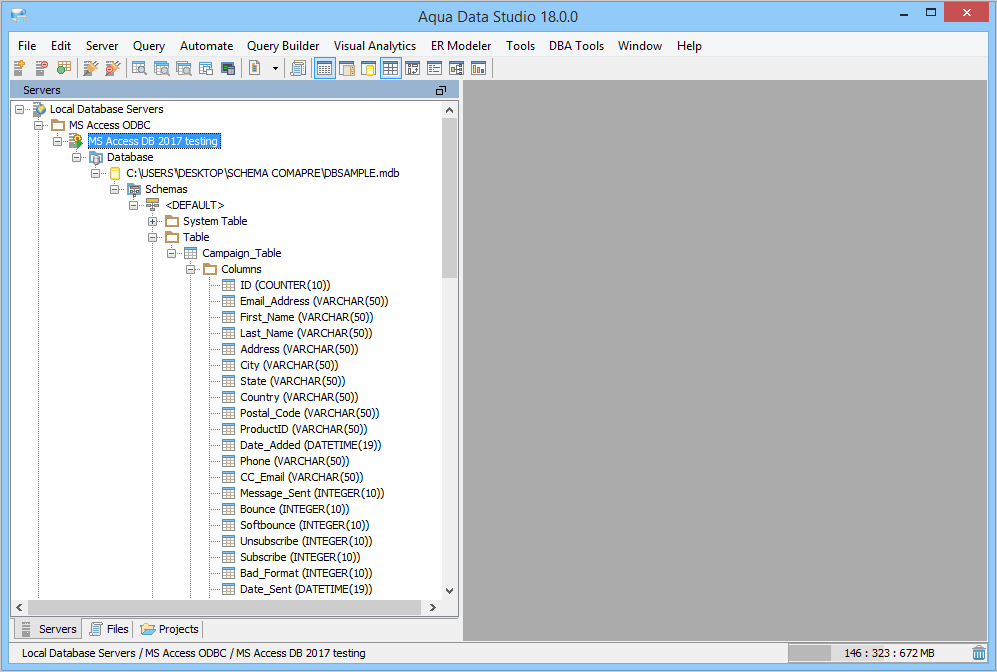Click the new document toolbar icon
This screenshot has width=997, height=672.
(255, 68)
